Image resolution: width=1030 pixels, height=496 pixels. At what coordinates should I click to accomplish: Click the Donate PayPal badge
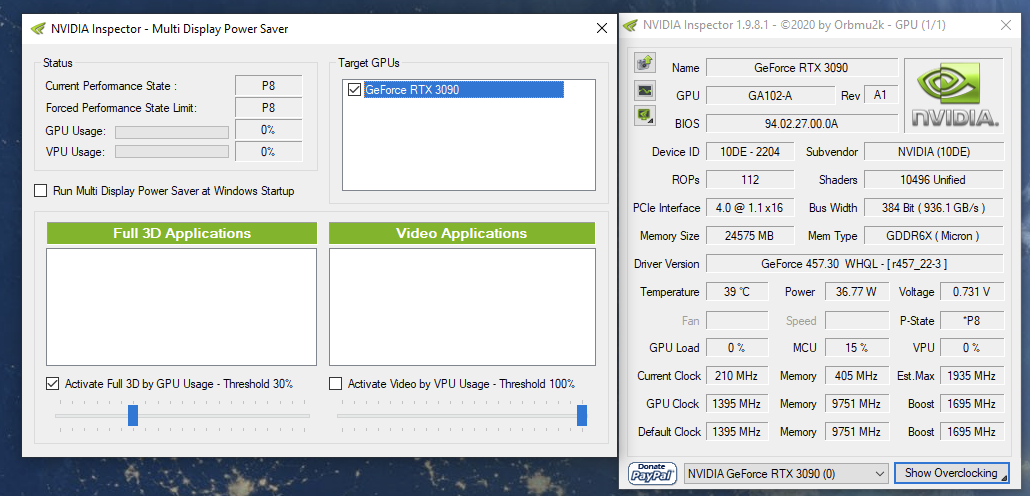pos(653,473)
